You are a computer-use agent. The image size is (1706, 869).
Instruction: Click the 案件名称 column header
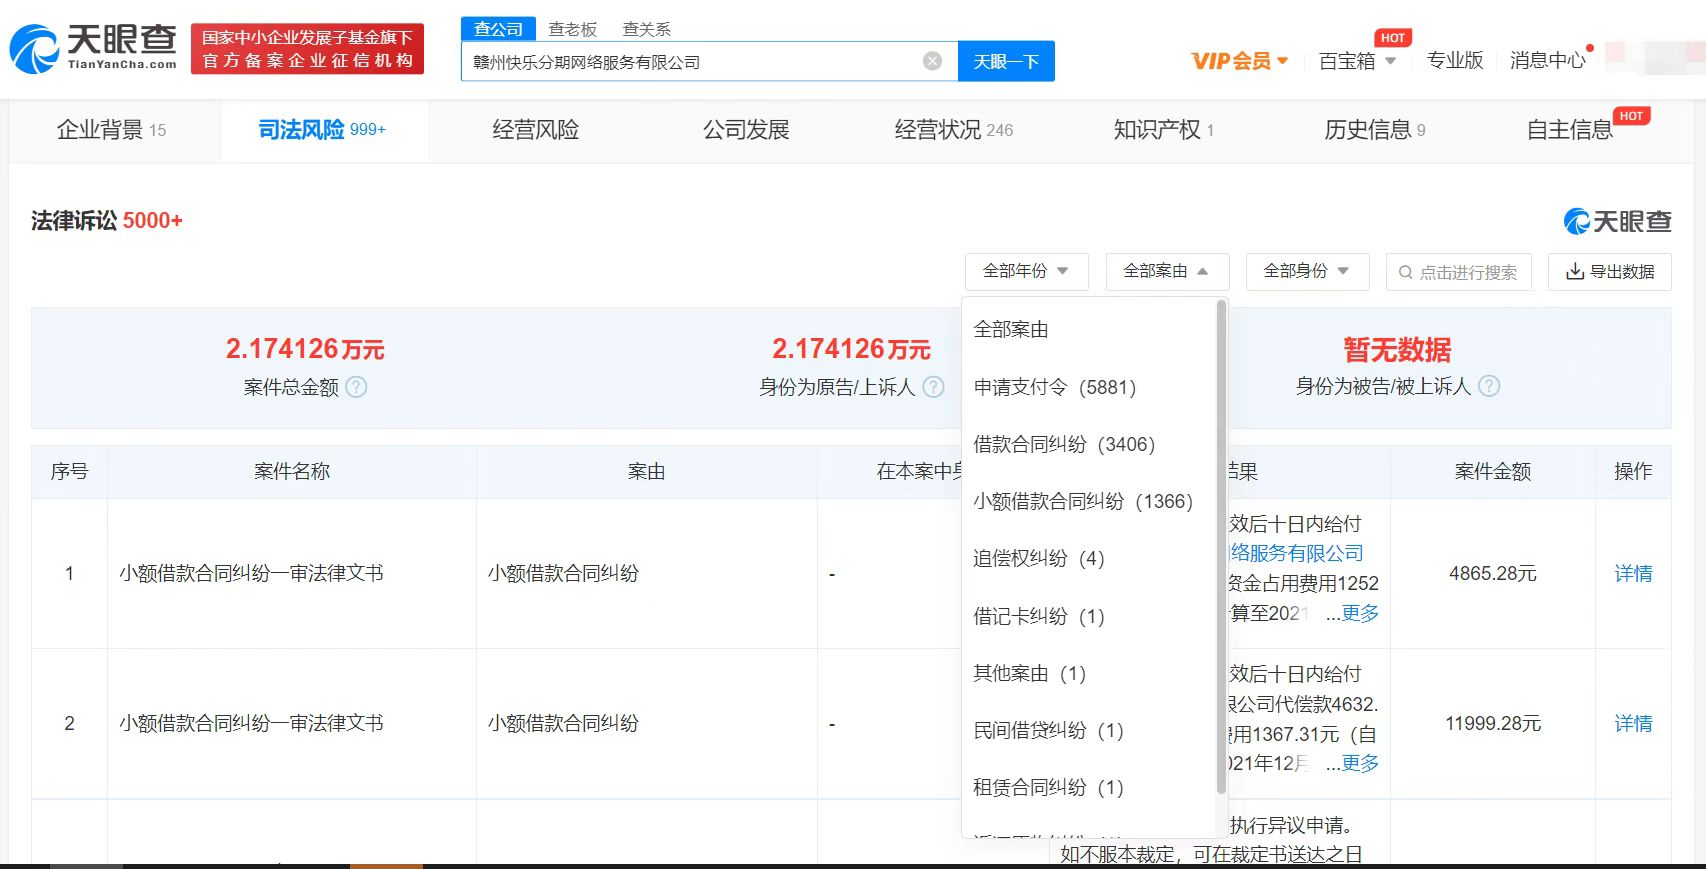click(292, 471)
